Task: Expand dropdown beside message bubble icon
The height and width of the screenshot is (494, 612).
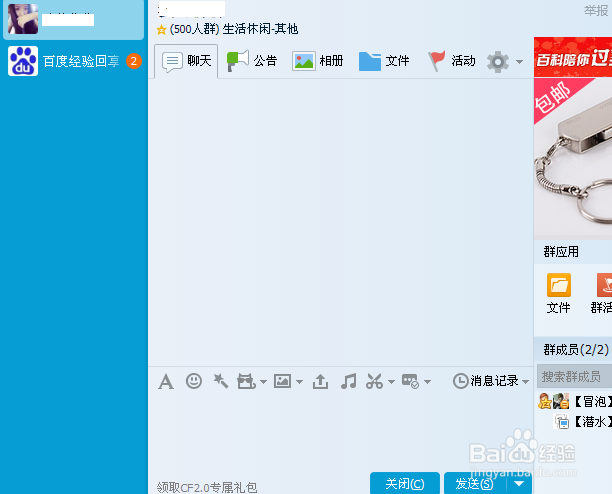Action: [427, 382]
